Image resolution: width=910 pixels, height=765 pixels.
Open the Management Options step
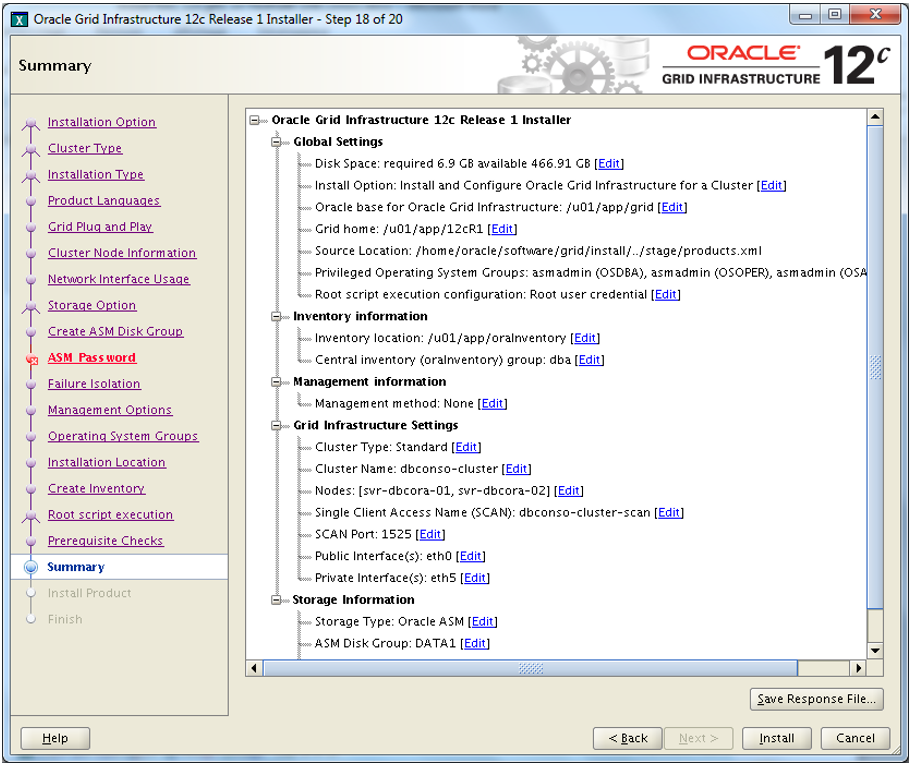tap(110, 410)
